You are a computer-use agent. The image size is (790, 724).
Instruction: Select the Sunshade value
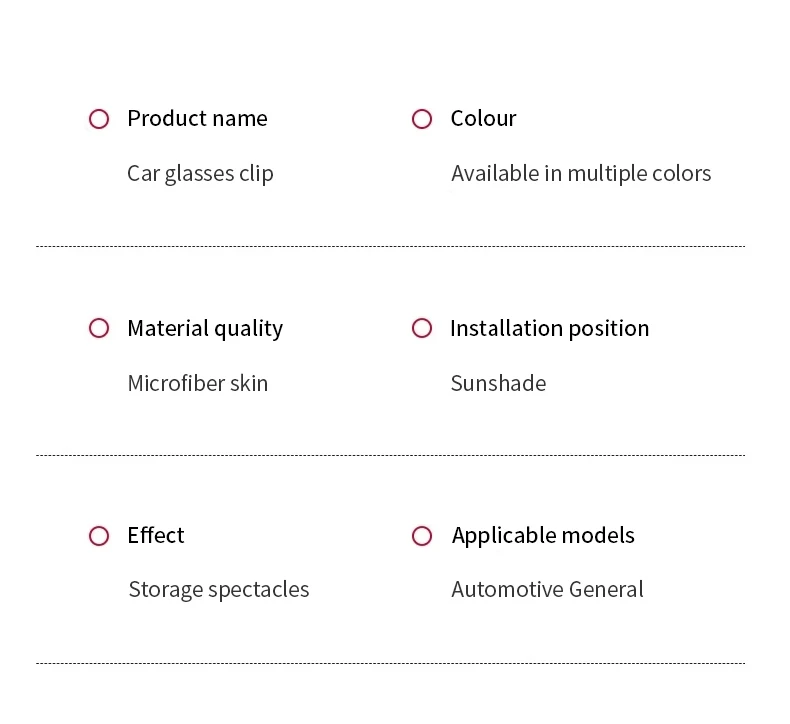(x=498, y=383)
